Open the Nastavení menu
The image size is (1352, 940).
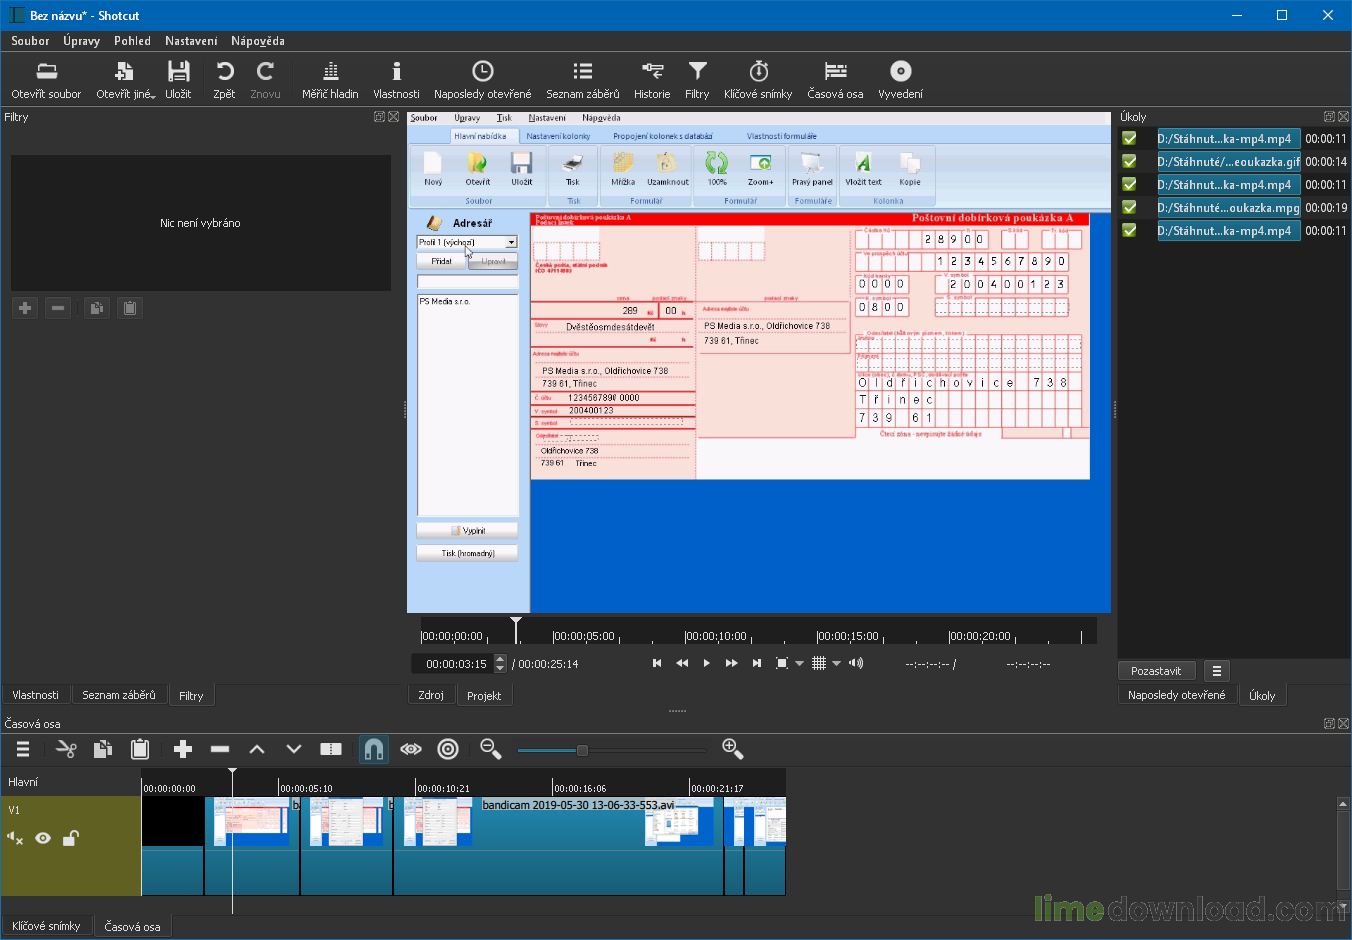click(191, 41)
